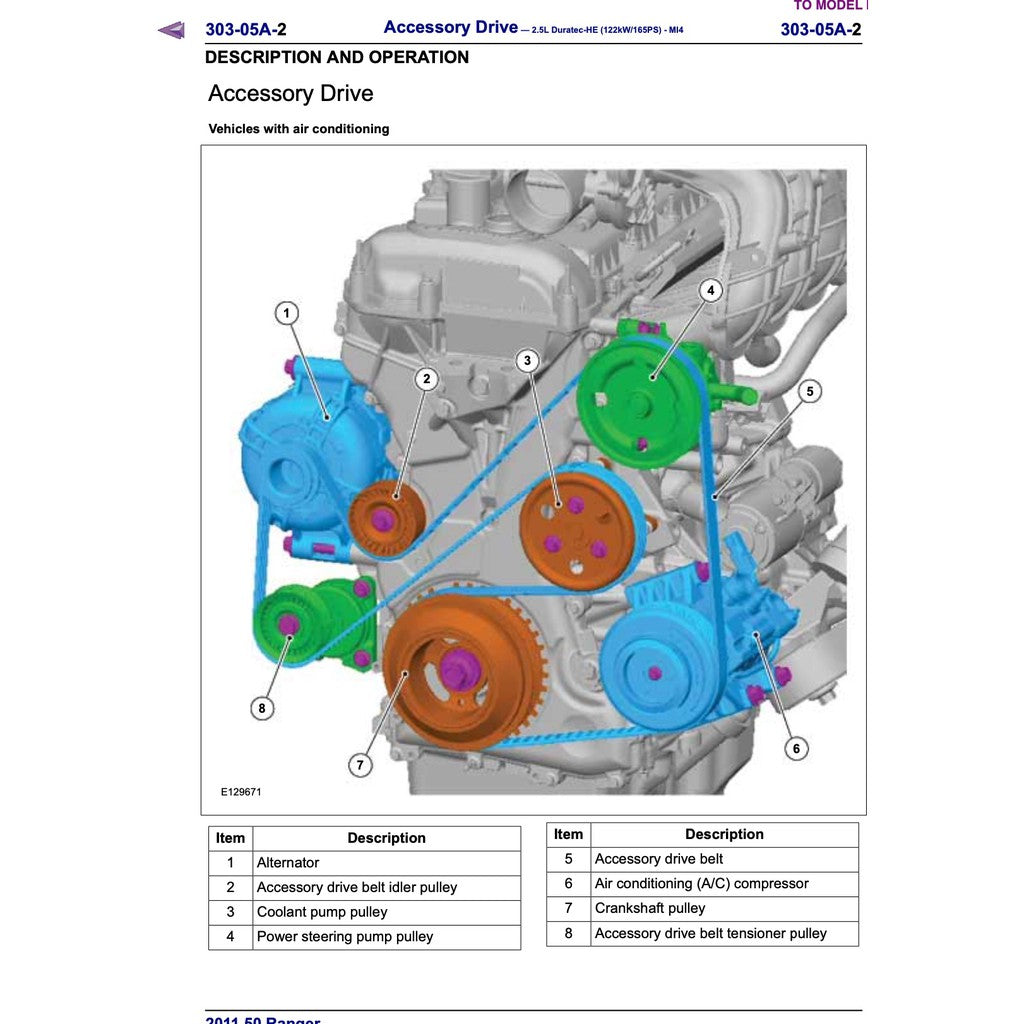Click callout circle 7 on the crankshaft pulley
1024x1024 pixels.
pos(360,765)
